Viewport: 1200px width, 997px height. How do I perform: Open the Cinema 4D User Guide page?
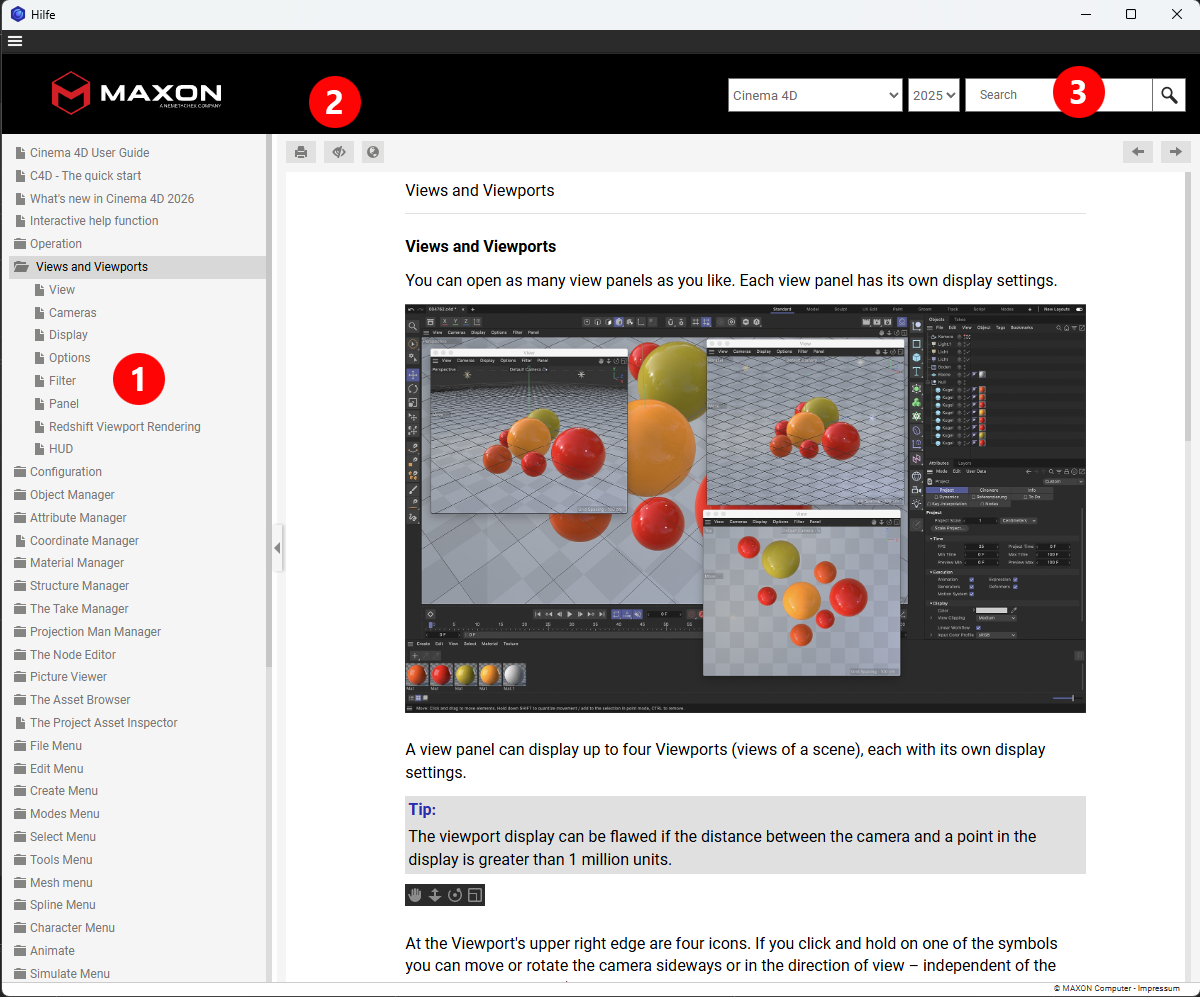(89, 153)
